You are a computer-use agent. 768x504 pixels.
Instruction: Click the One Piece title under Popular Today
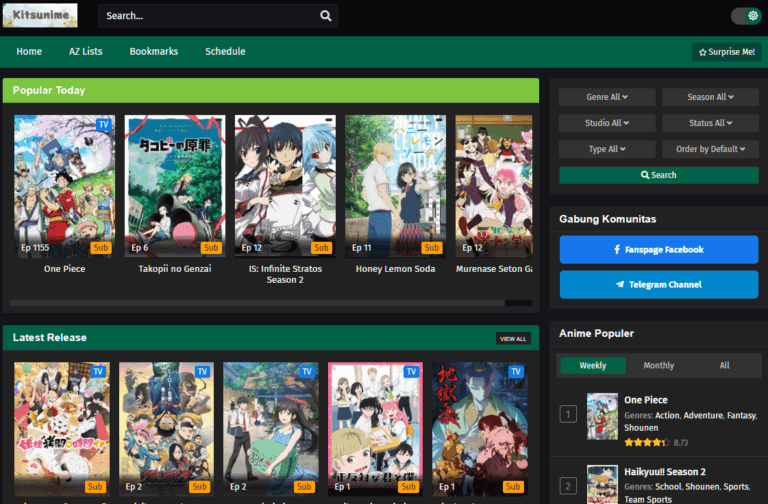coord(65,269)
